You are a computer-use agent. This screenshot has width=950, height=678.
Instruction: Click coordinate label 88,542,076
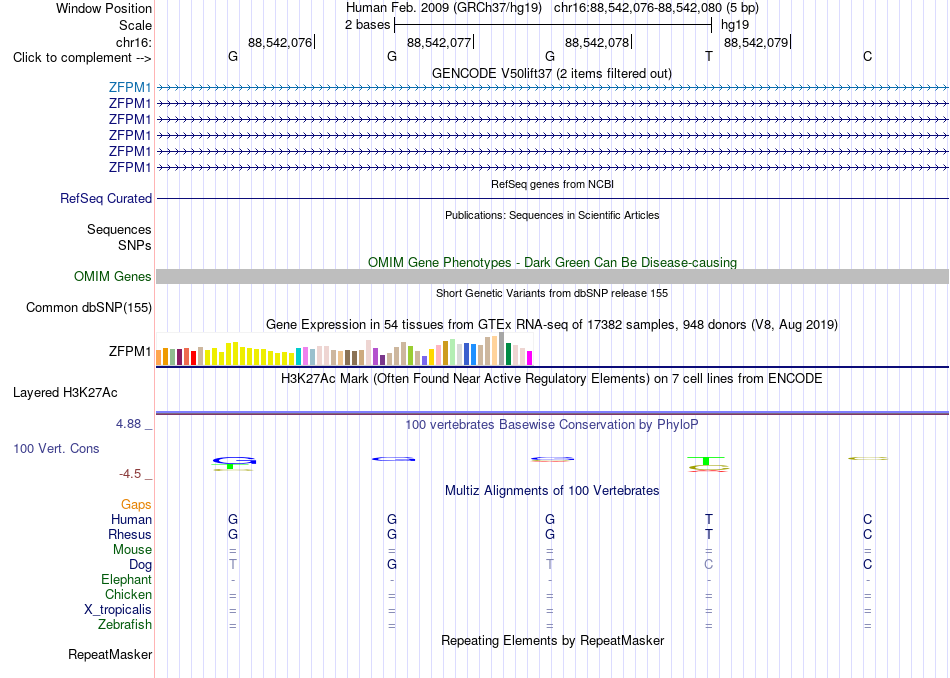pyautogui.click(x=280, y=42)
